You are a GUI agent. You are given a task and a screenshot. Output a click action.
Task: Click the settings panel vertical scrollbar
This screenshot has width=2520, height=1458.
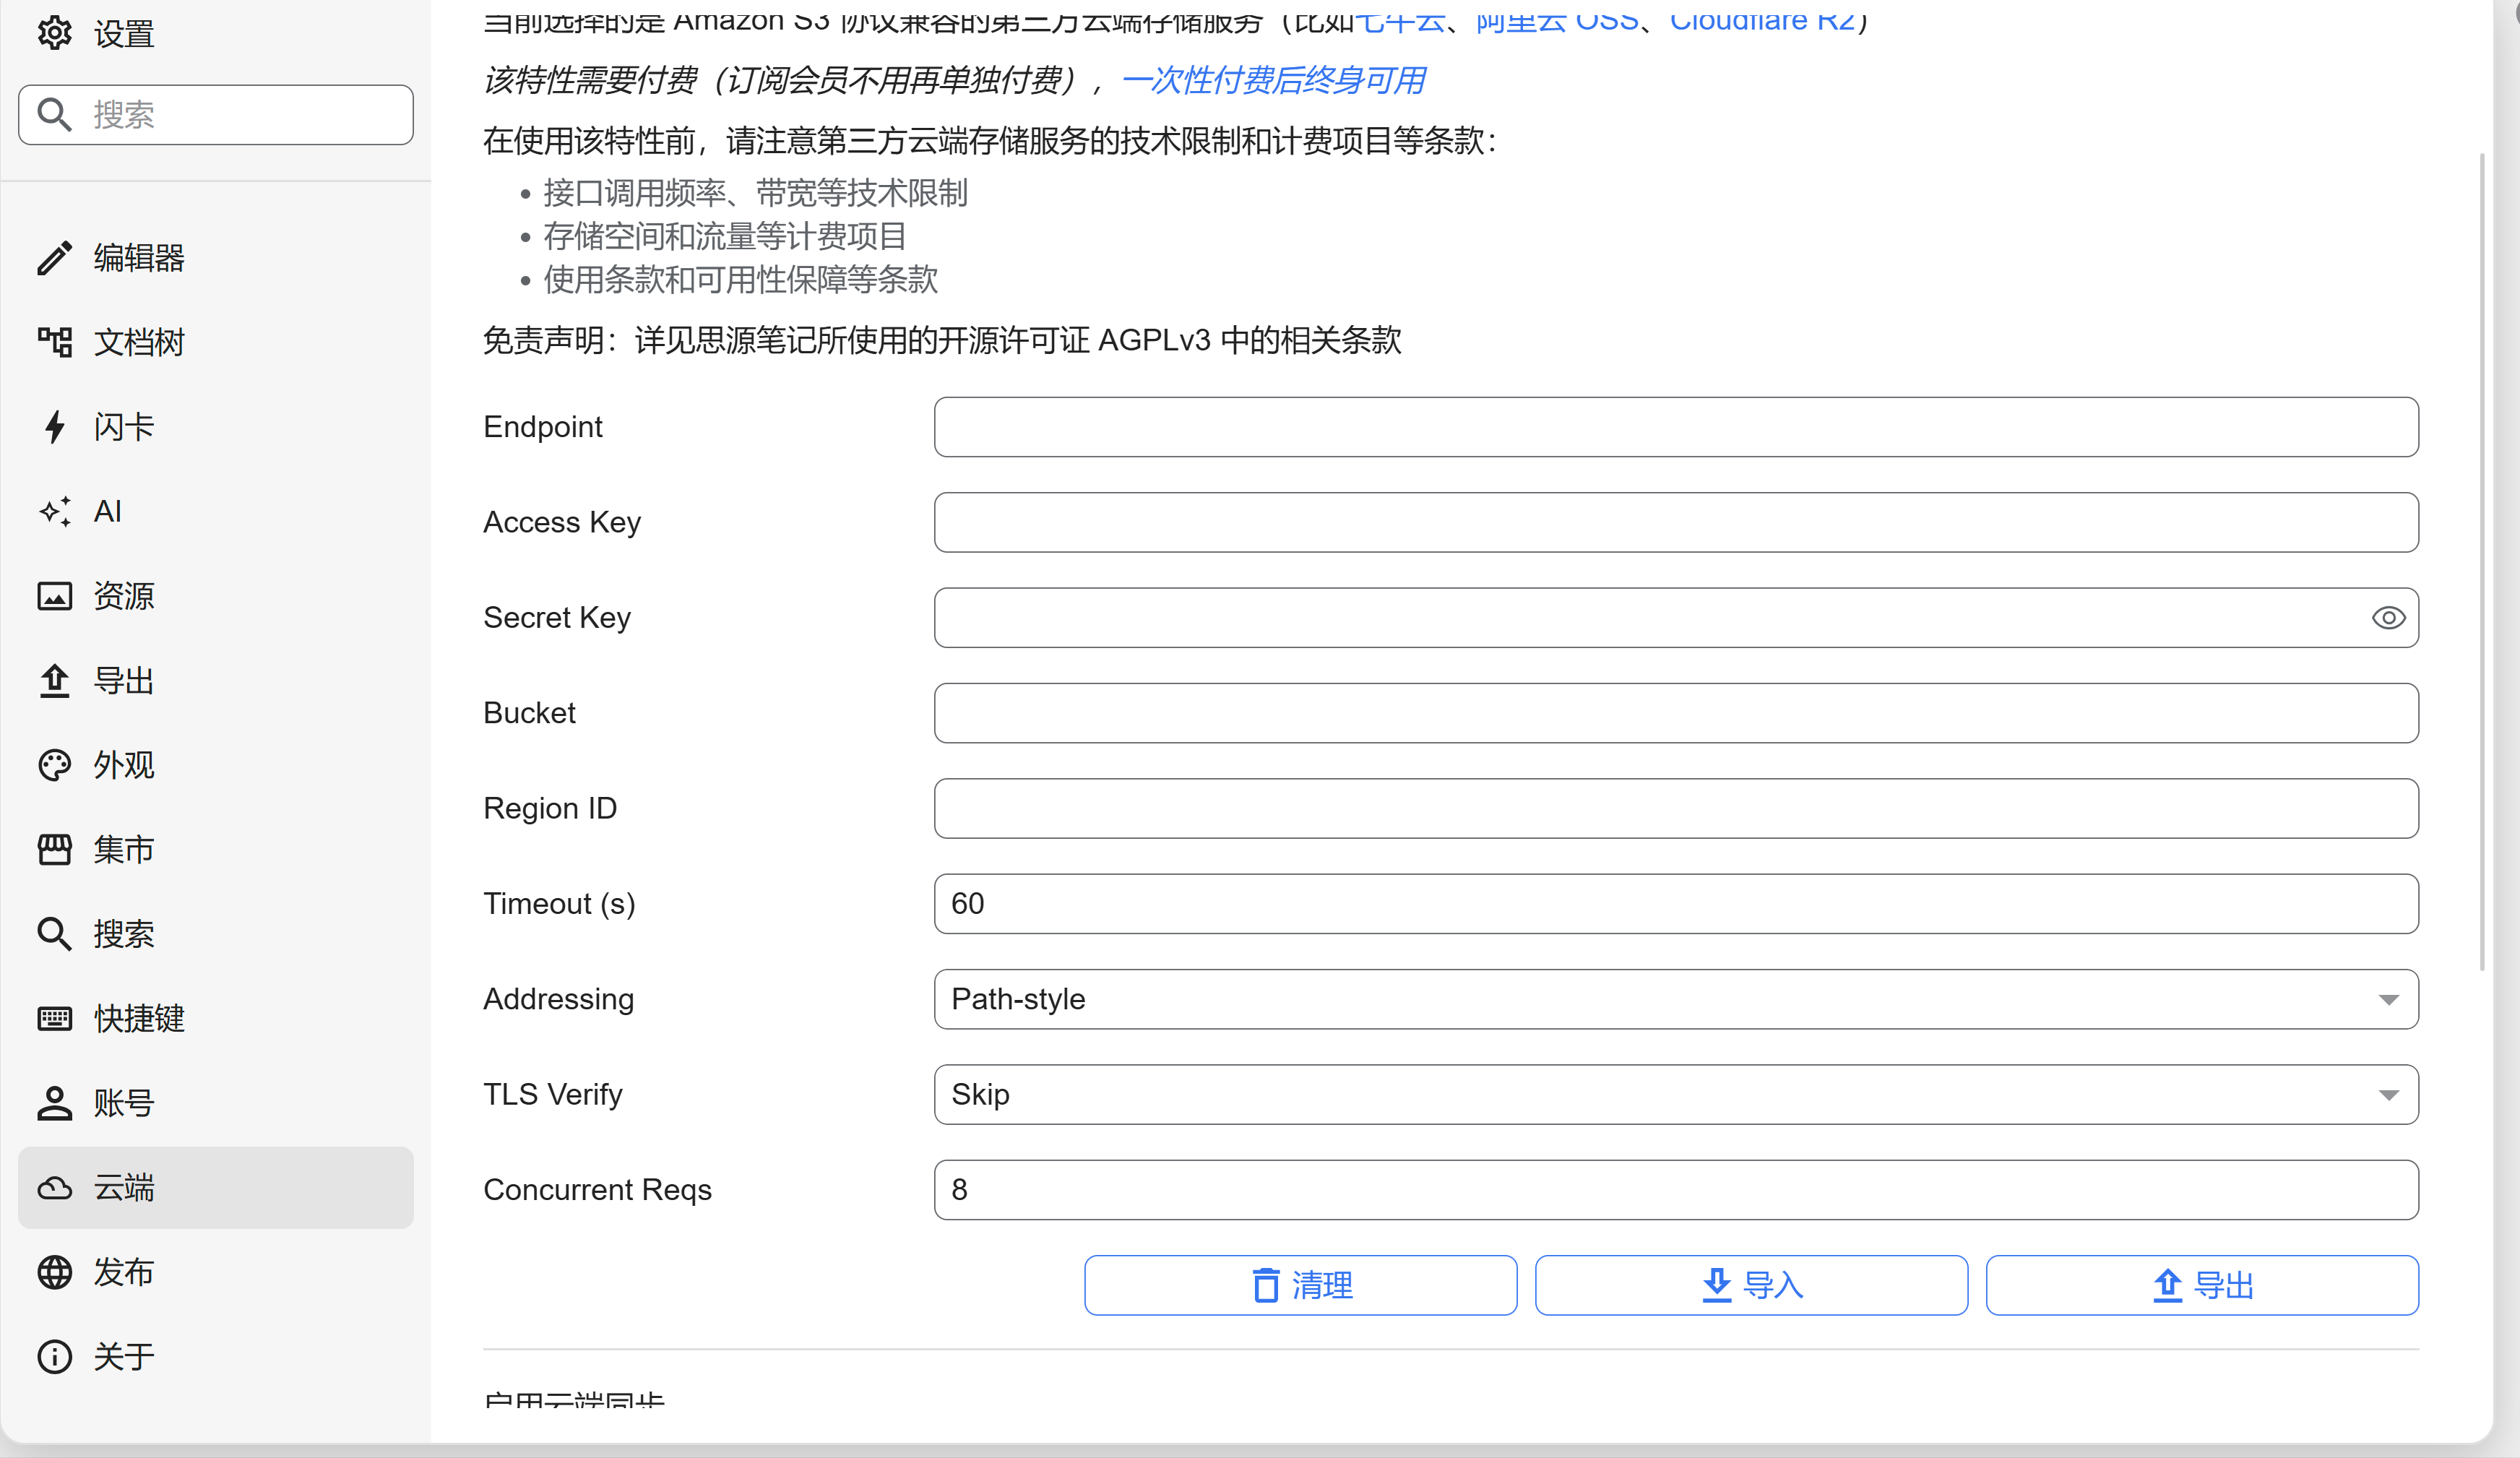click(2481, 560)
